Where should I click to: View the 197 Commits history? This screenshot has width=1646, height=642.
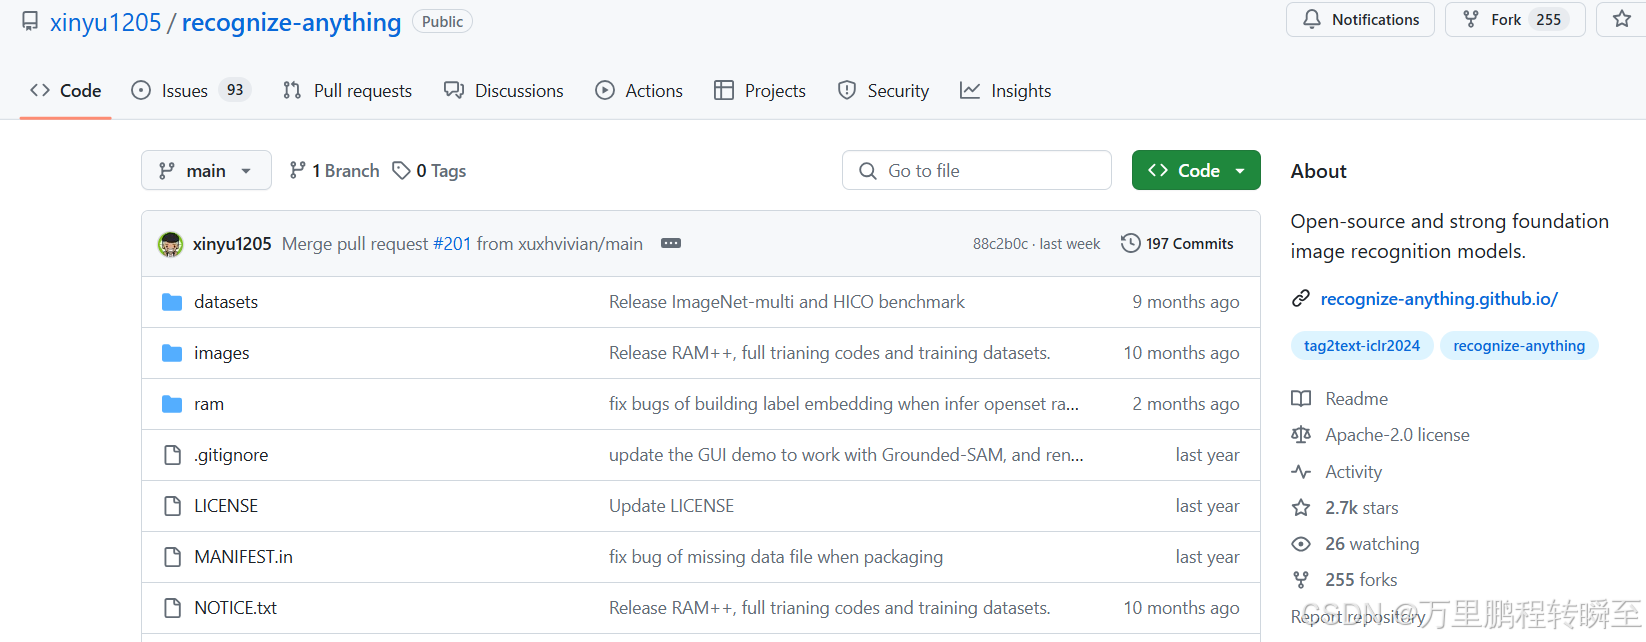[x=1177, y=243]
